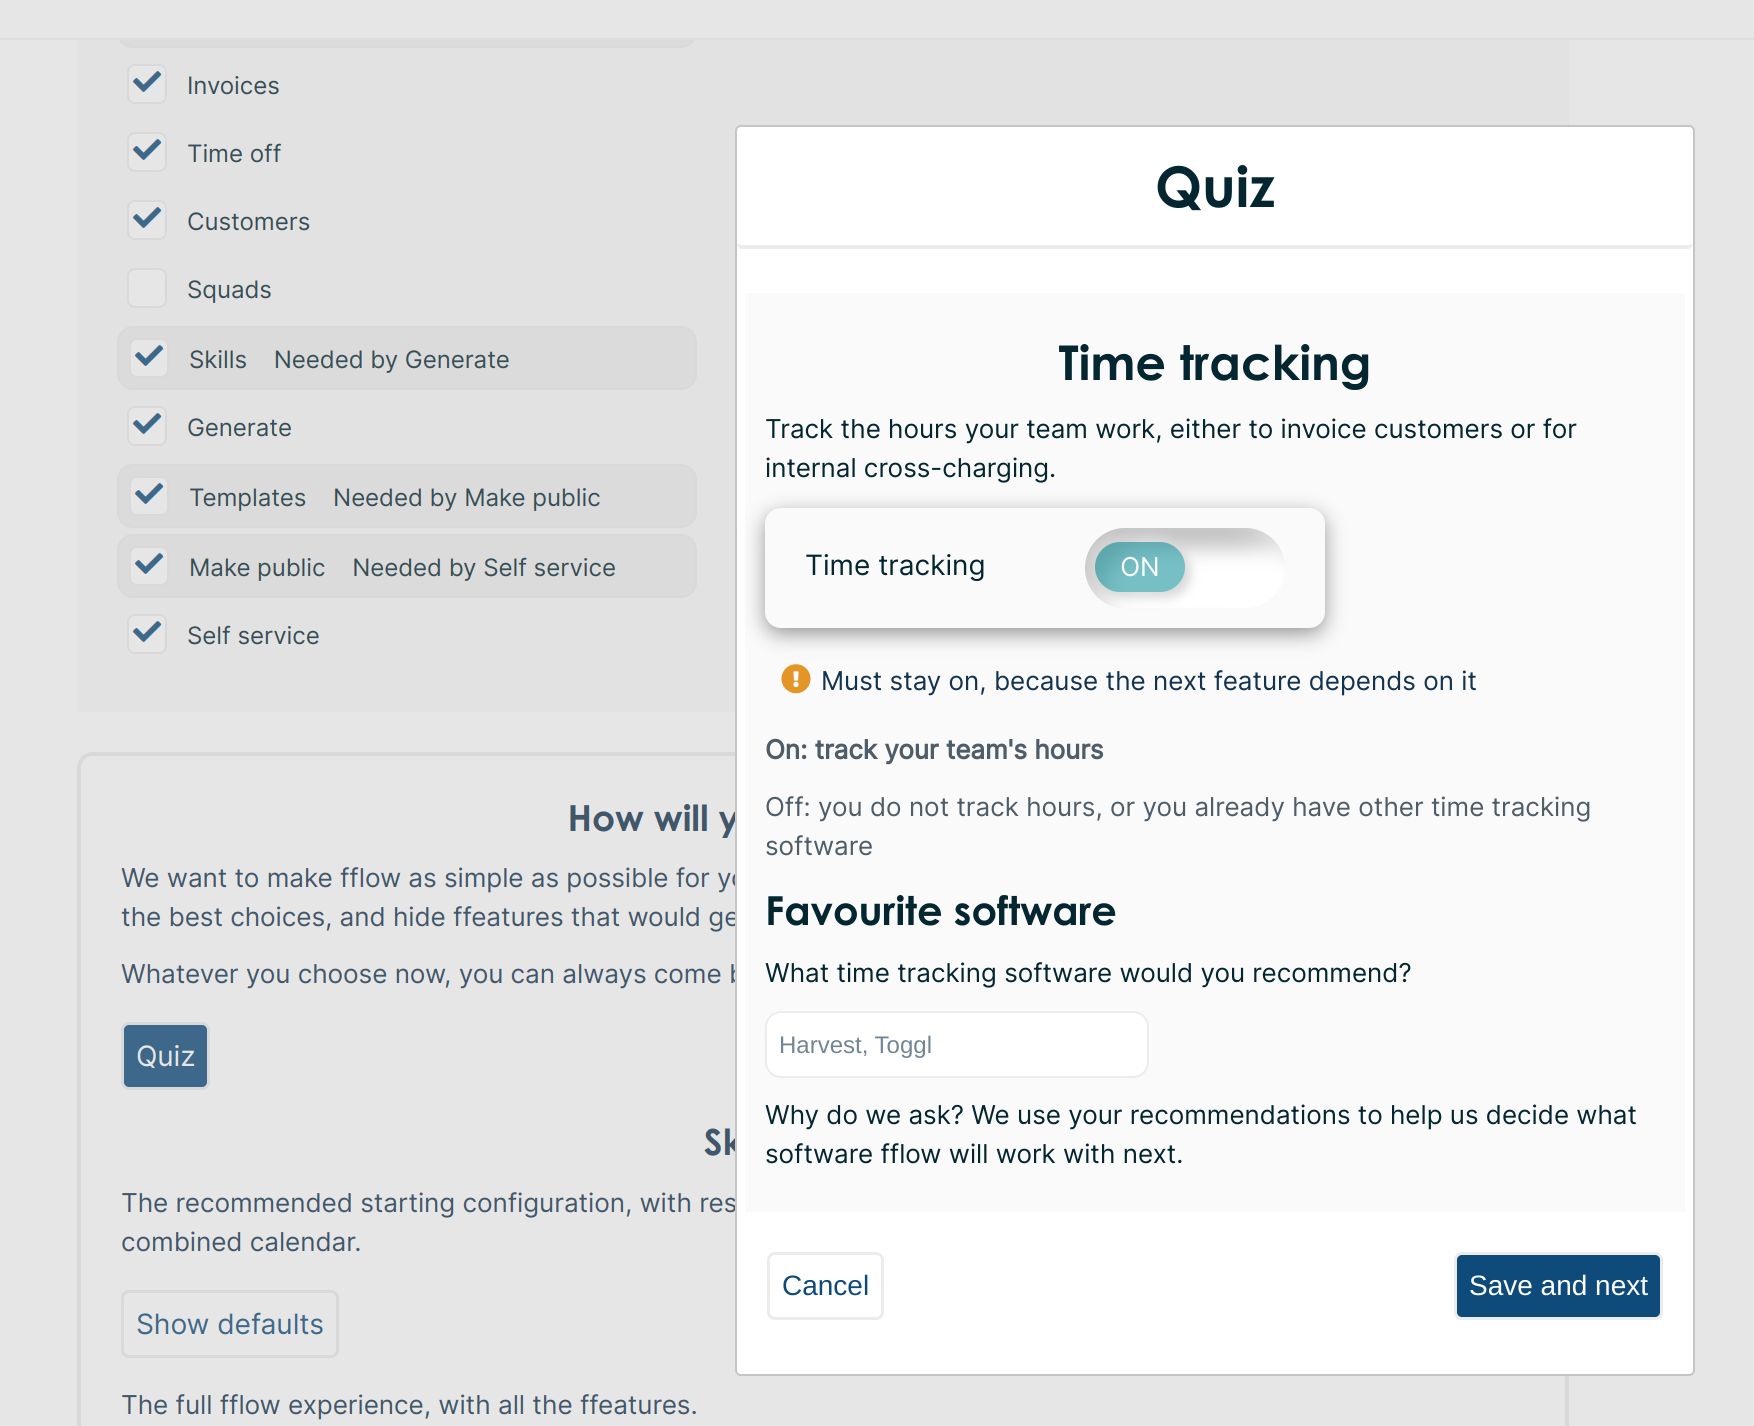Uncheck the Invoices checkbox
This screenshot has width=1754, height=1426.
(x=148, y=84)
